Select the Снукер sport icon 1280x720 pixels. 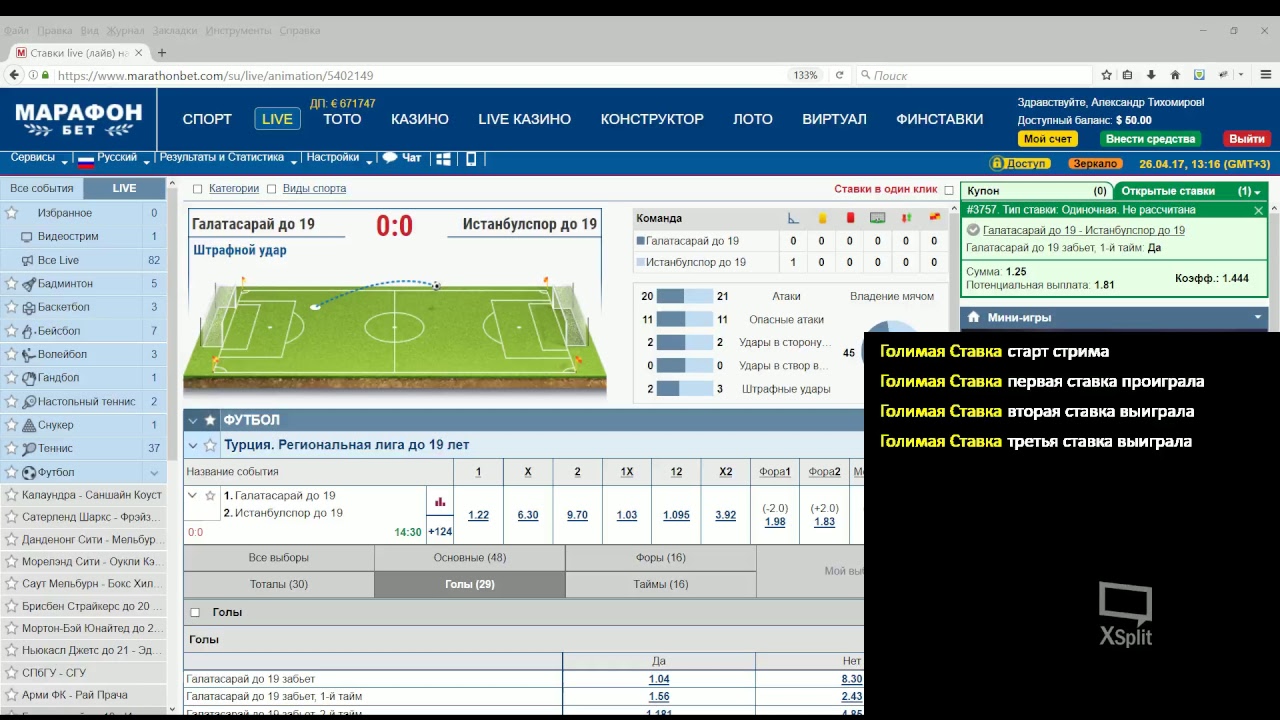29,425
